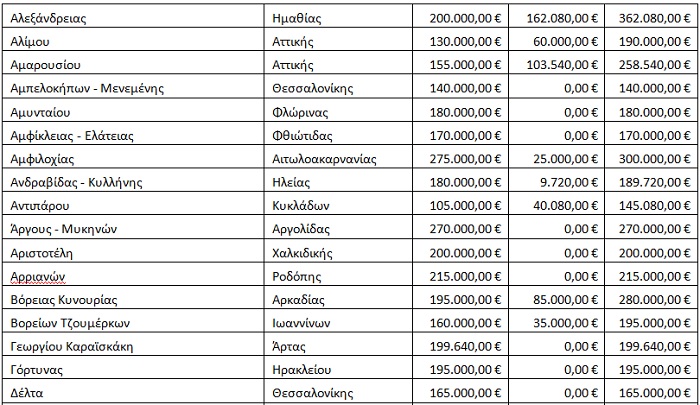The image size is (700, 405).
Task: Select the Αιτωλοακαρνανίας cell
Action: (x=338, y=159)
